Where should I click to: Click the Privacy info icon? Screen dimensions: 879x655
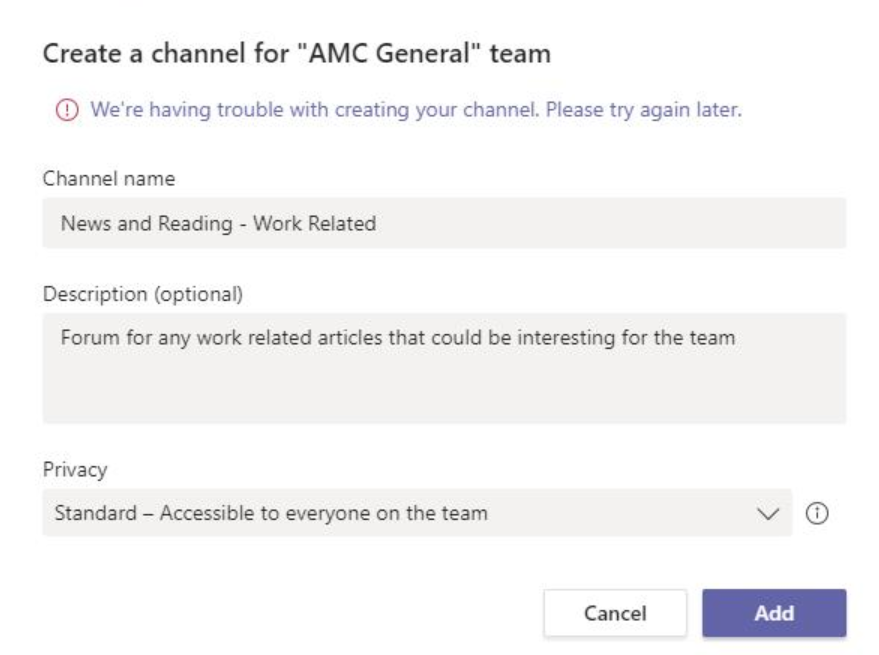[817, 514]
